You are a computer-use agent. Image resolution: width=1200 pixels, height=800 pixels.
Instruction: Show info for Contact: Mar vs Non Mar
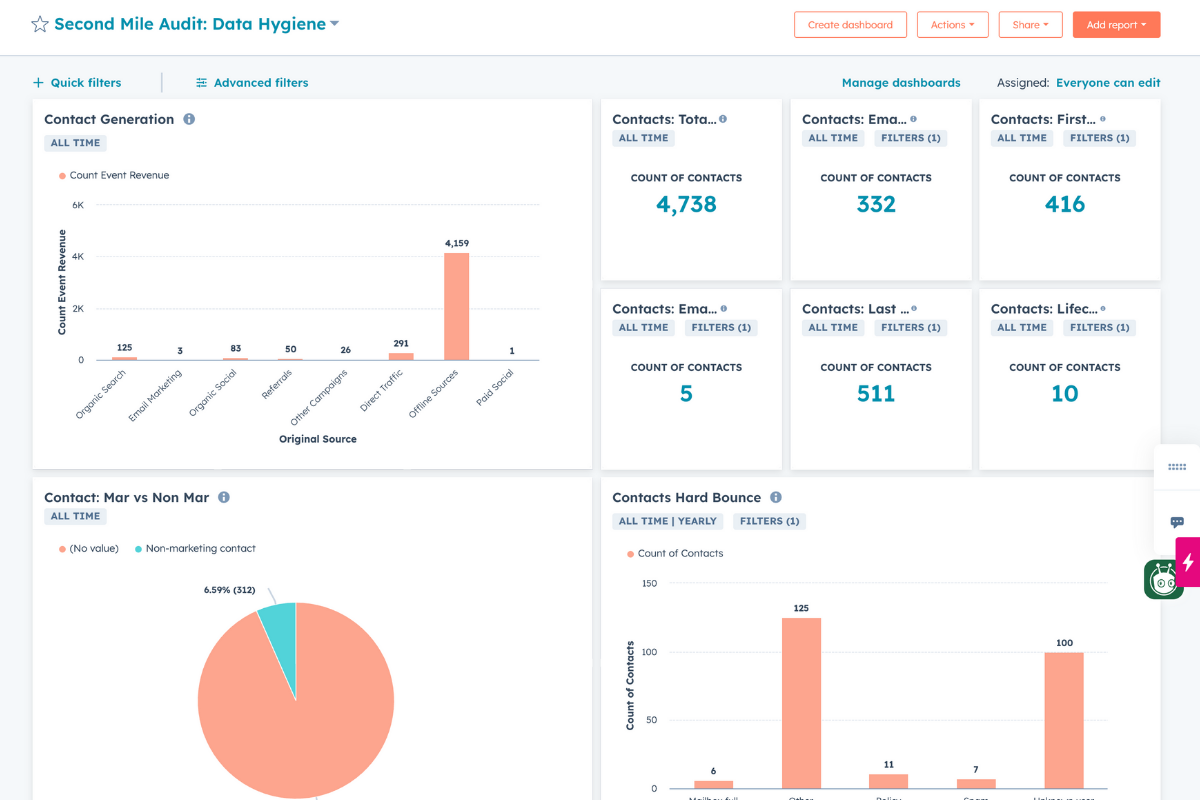click(224, 497)
